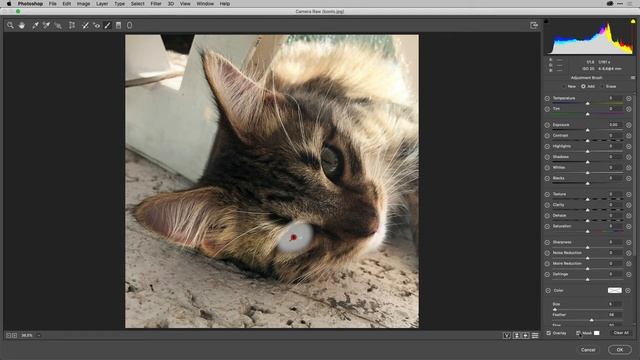The height and width of the screenshot is (360, 640).
Task: Click the increase Dehaze plus icon
Action: (x=629, y=216)
